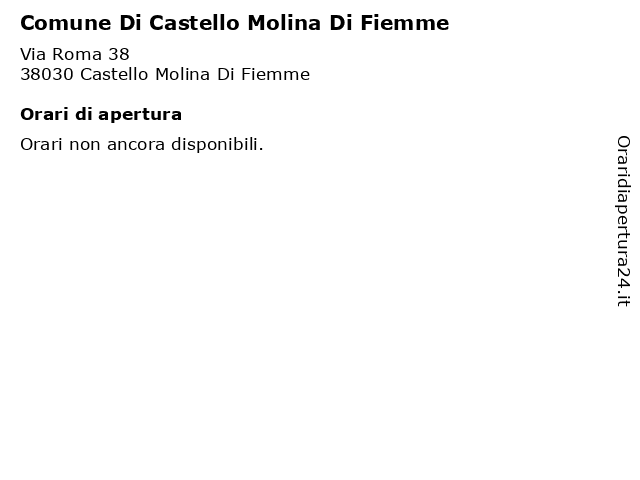Click the word Comune in the title
Viewport: 640px width, 480px height.
tap(66, 23)
